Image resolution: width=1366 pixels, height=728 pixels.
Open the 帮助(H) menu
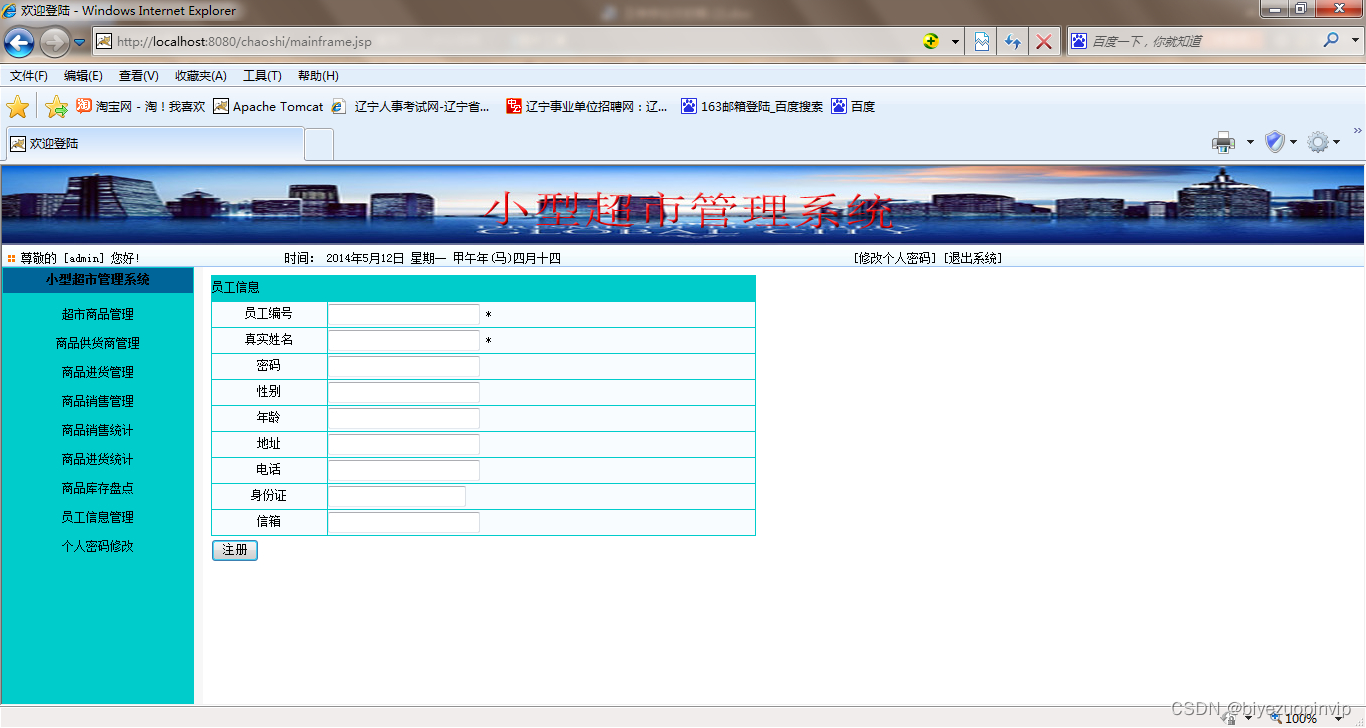click(x=319, y=76)
